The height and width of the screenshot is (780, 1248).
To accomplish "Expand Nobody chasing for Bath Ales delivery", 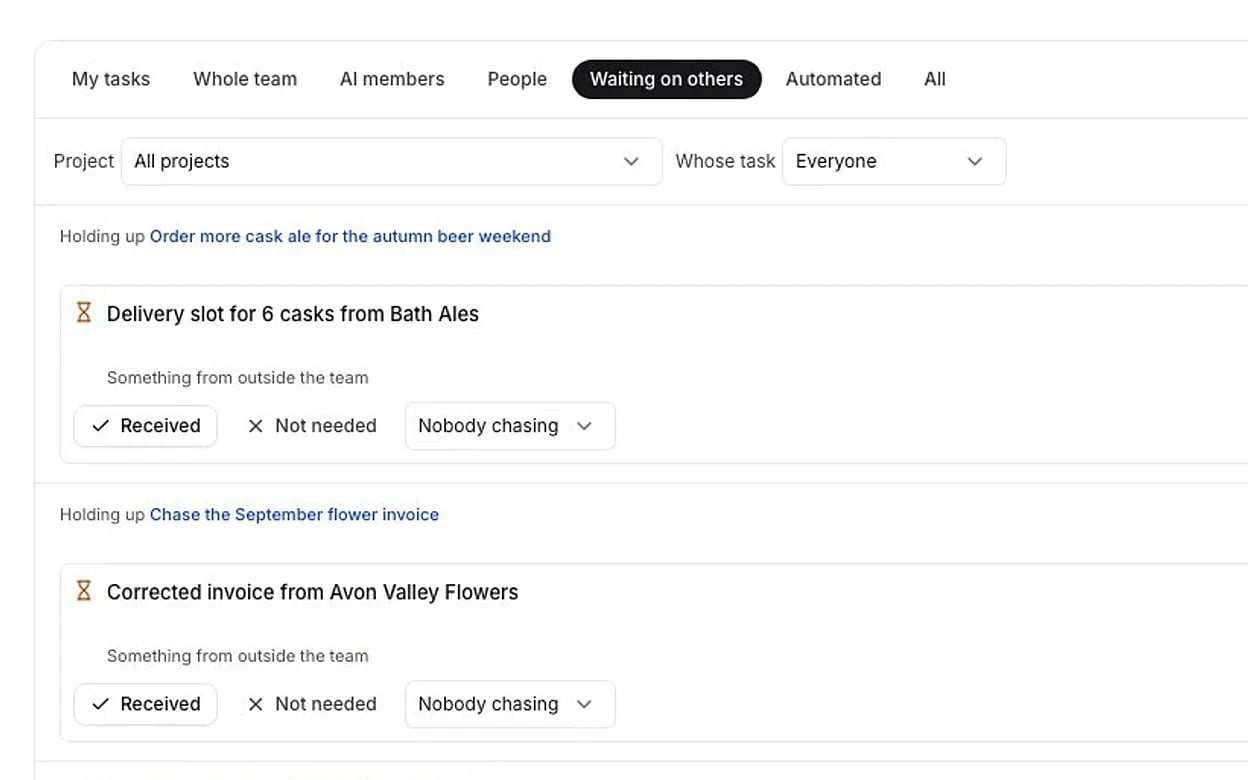I will 510,426.
